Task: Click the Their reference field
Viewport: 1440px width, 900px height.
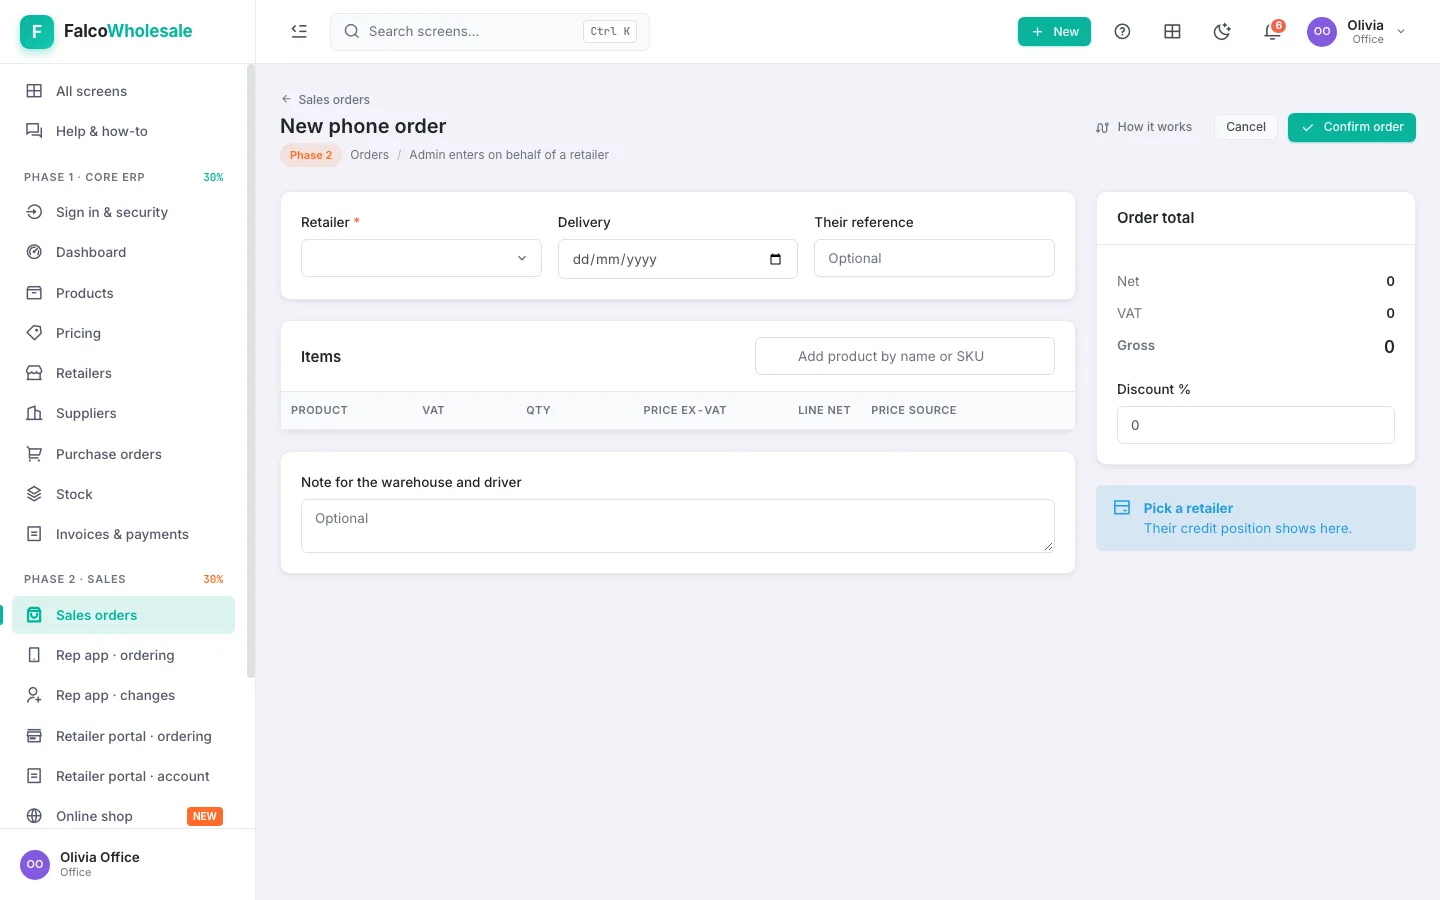Action: click(934, 258)
